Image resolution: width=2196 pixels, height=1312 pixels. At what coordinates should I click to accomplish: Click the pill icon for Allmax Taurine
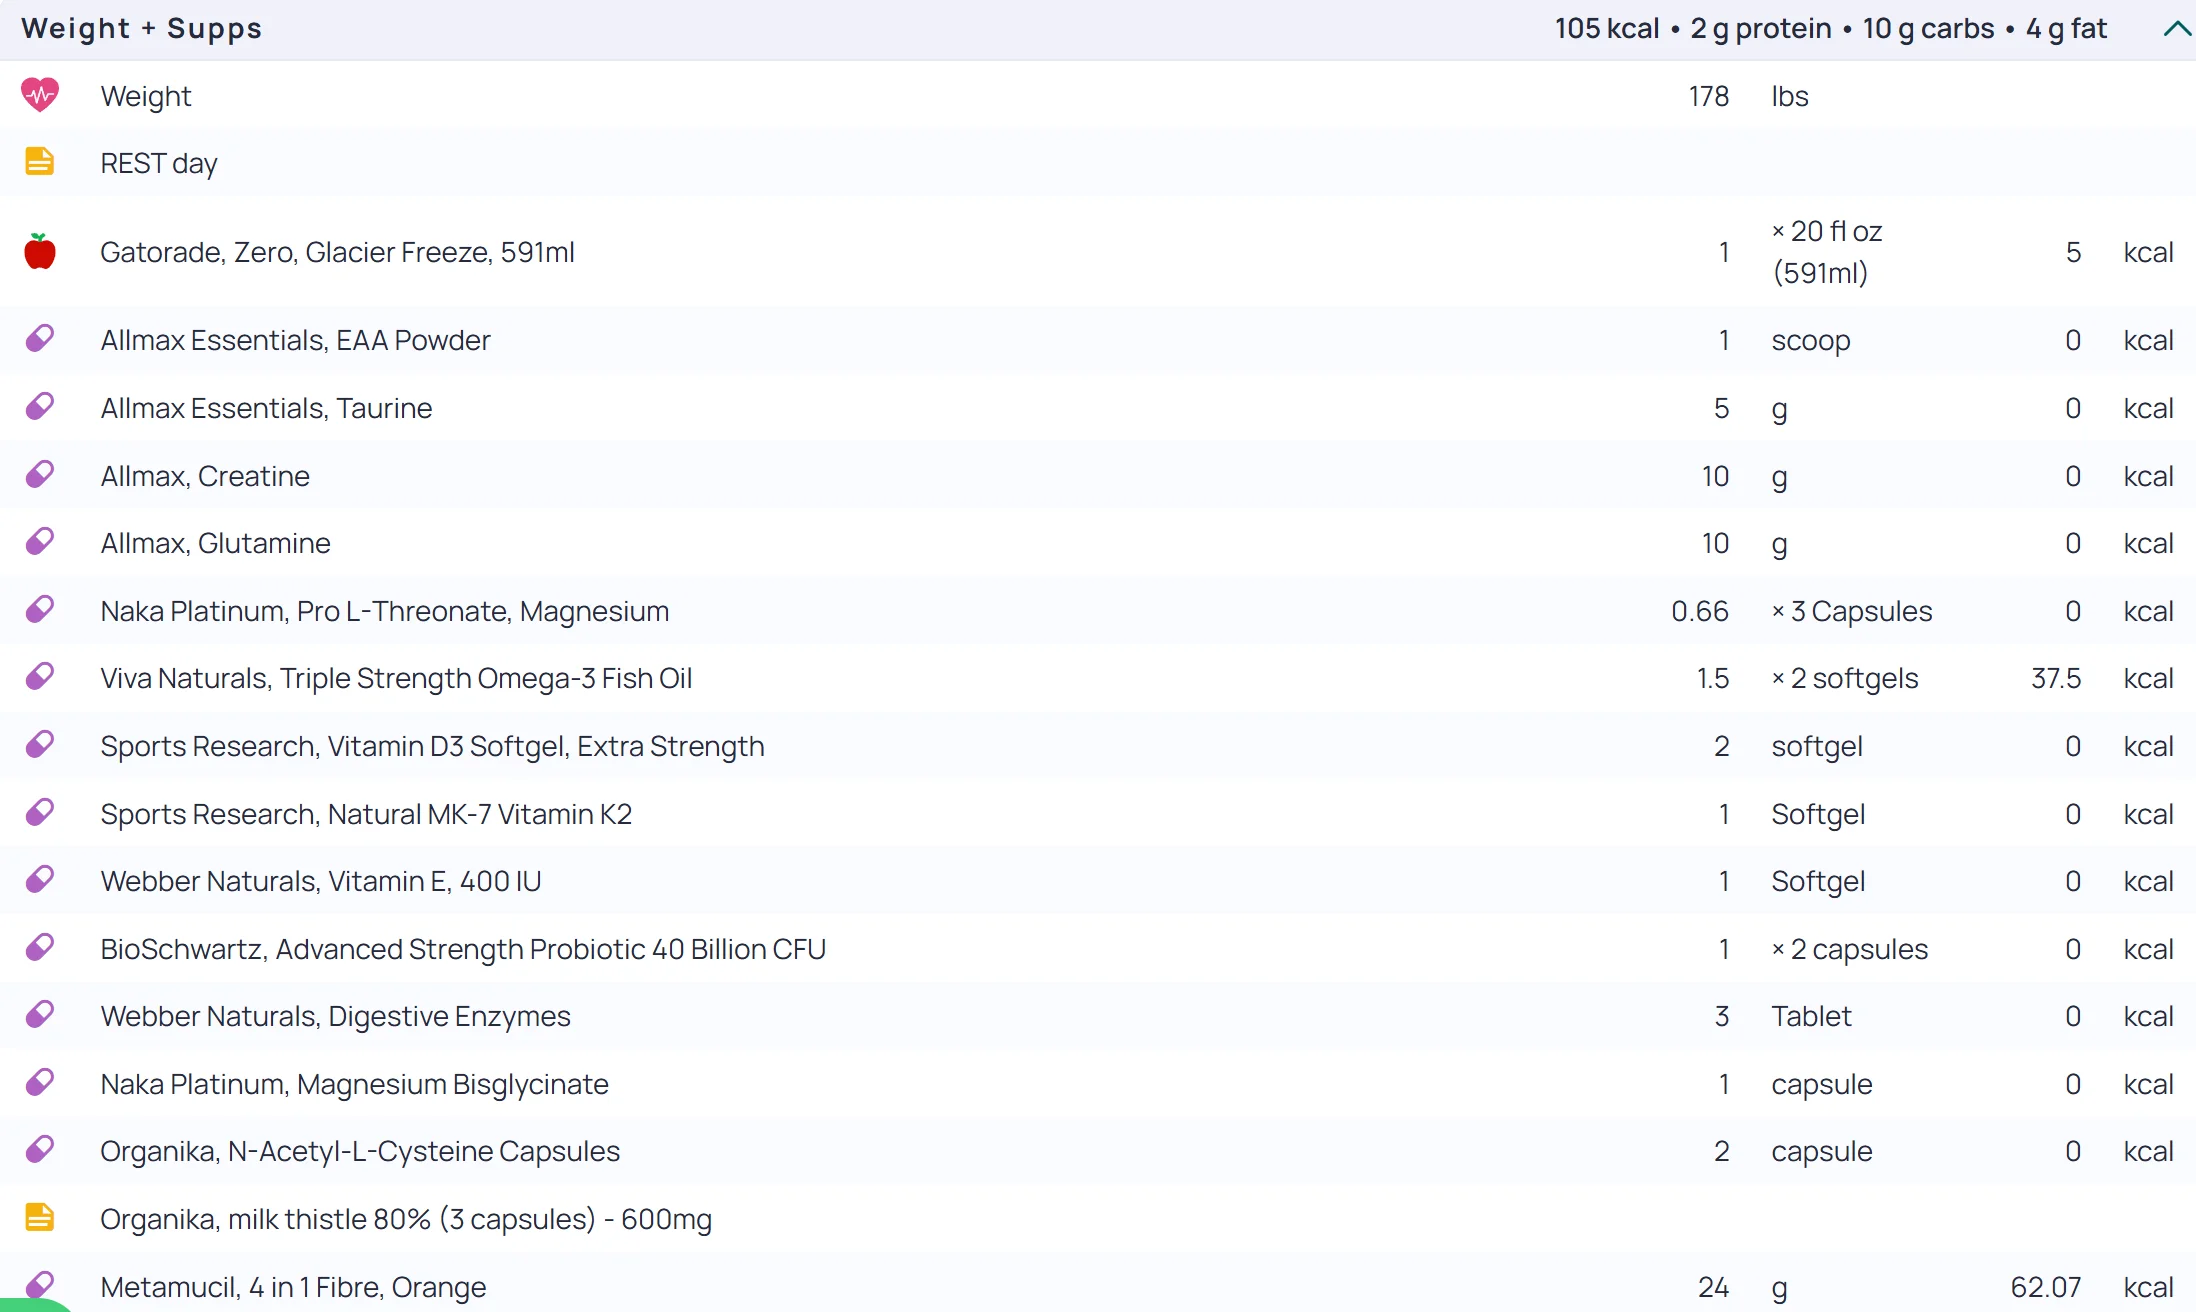coord(40,406)
